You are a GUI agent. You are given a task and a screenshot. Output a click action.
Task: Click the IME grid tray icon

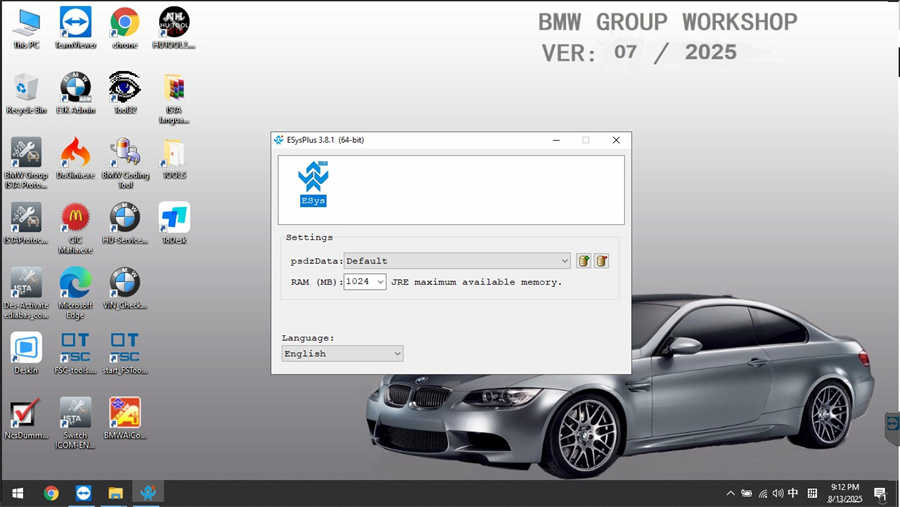[812, 493]
